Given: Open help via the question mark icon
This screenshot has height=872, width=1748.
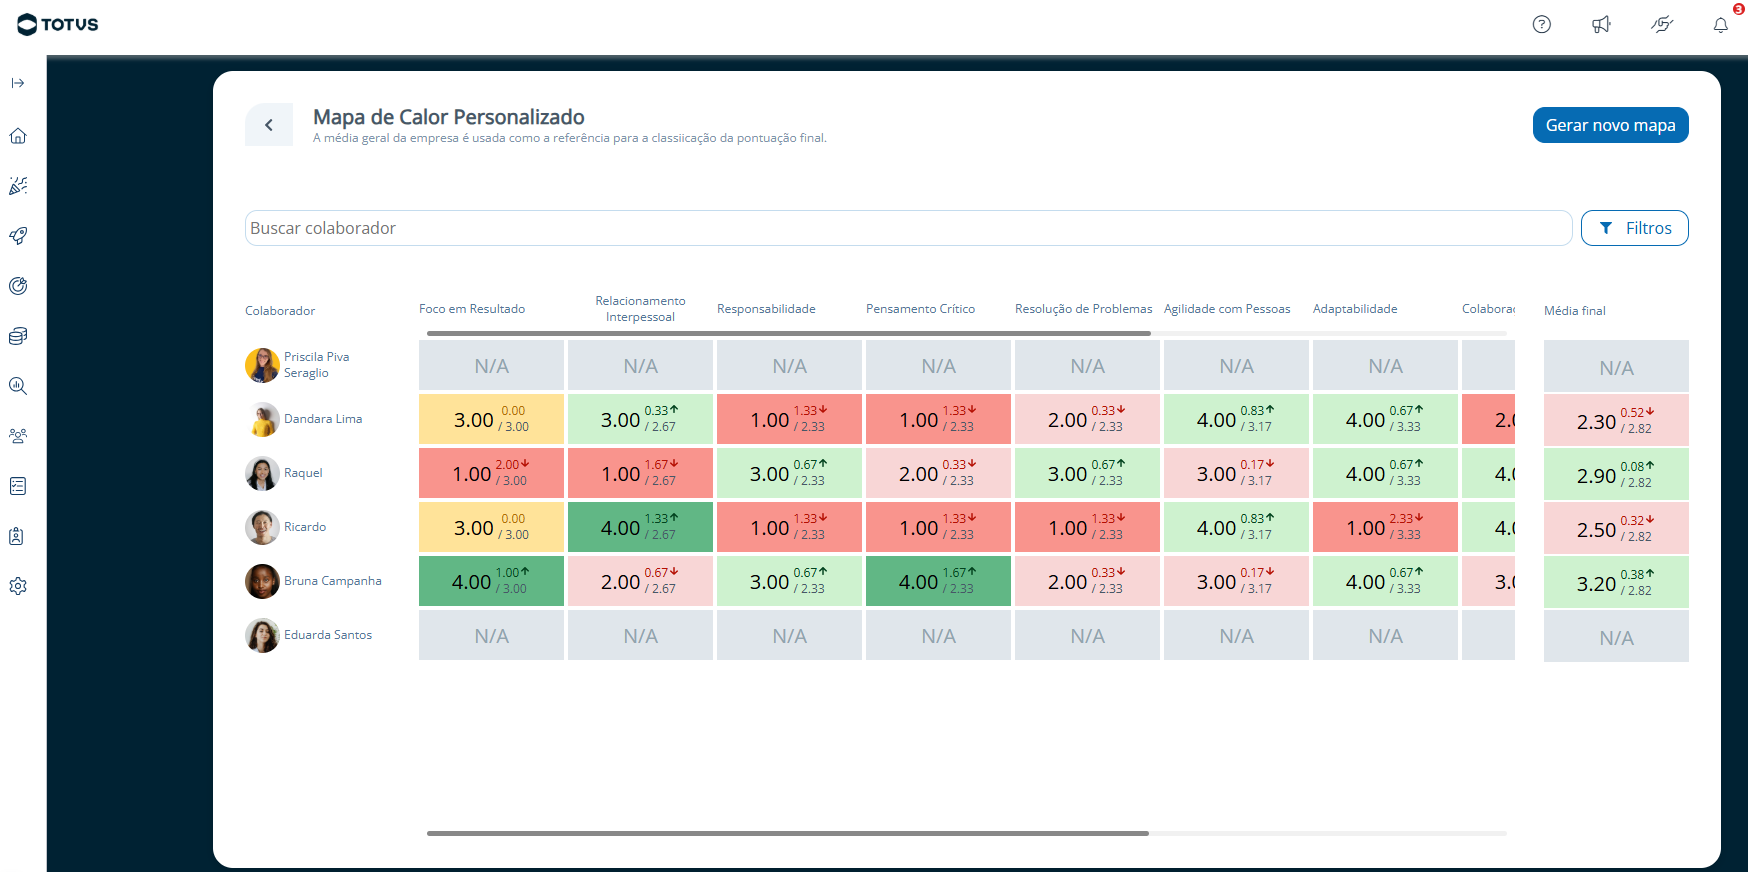Looking at the screenshot, I should pos(1541,25).
